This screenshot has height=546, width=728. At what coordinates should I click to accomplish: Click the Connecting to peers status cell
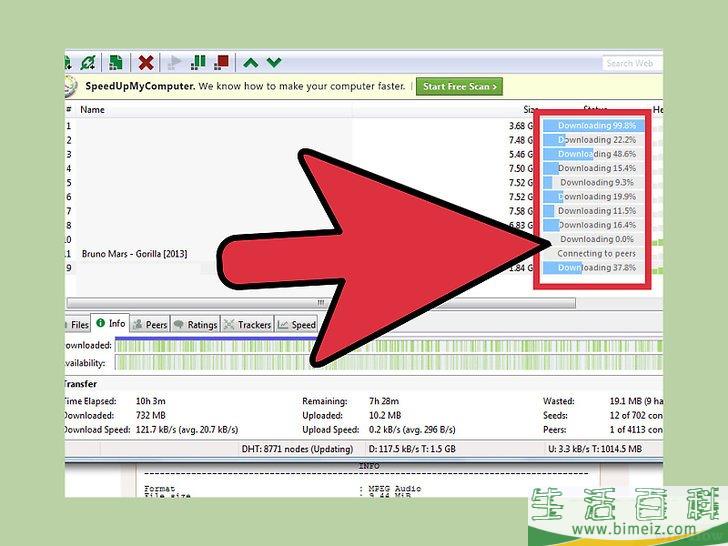pos(594,254)
